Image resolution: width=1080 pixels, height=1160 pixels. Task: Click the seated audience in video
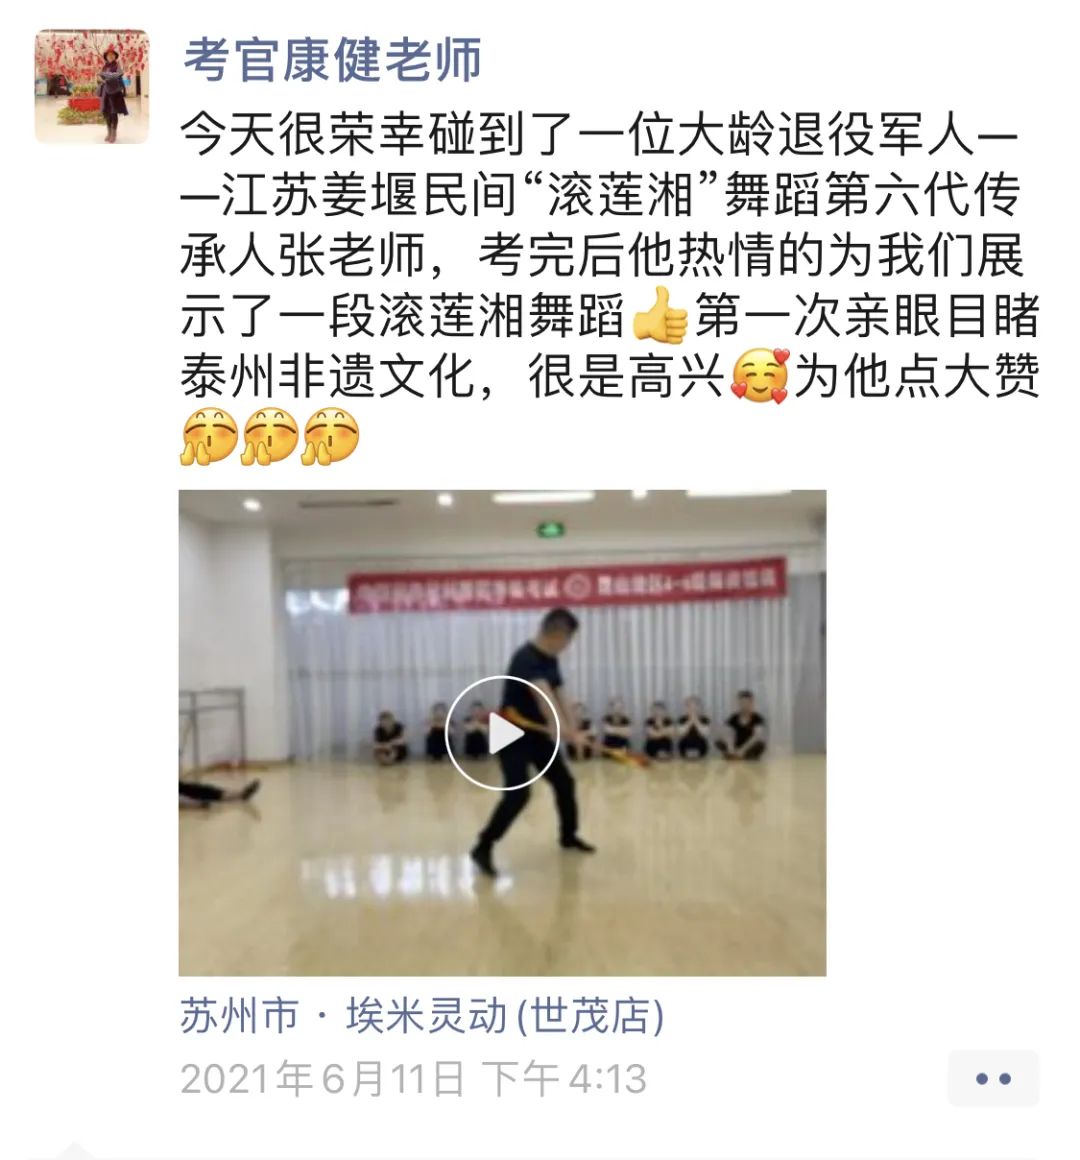(x=570, y=729)
